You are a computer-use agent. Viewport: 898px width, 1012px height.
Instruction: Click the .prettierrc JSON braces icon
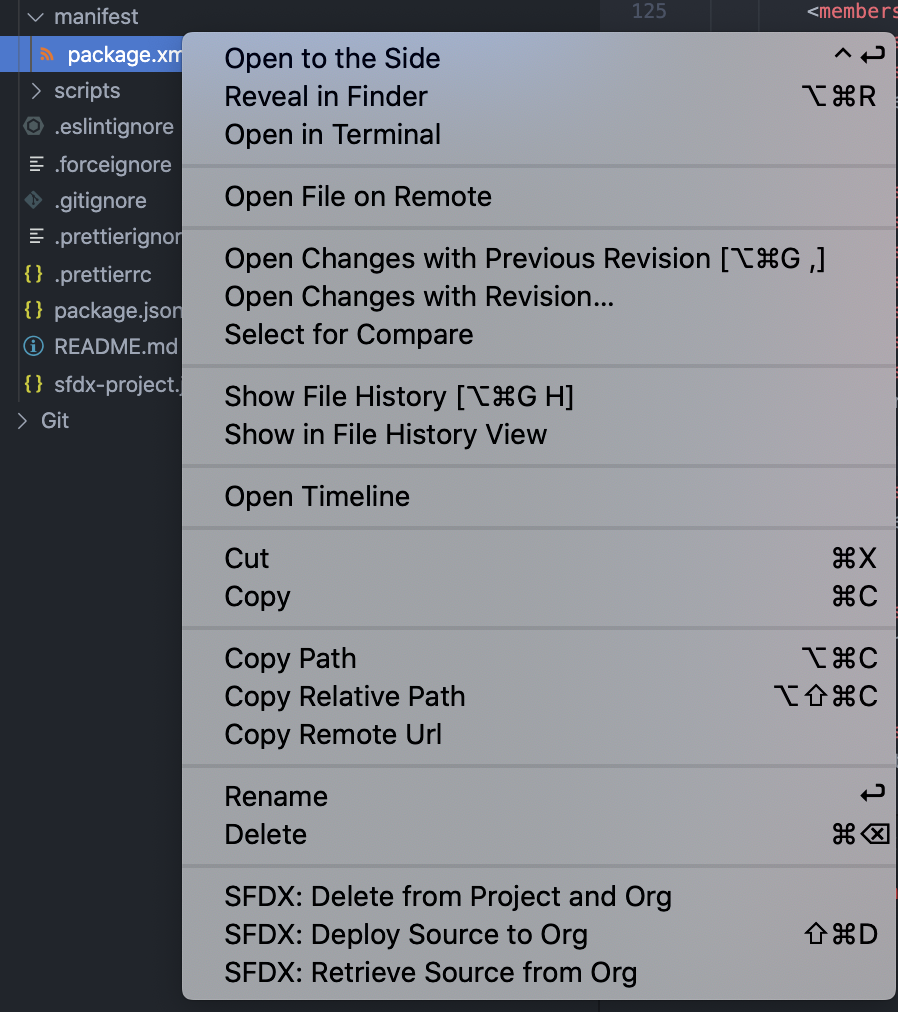click(33, 274)
